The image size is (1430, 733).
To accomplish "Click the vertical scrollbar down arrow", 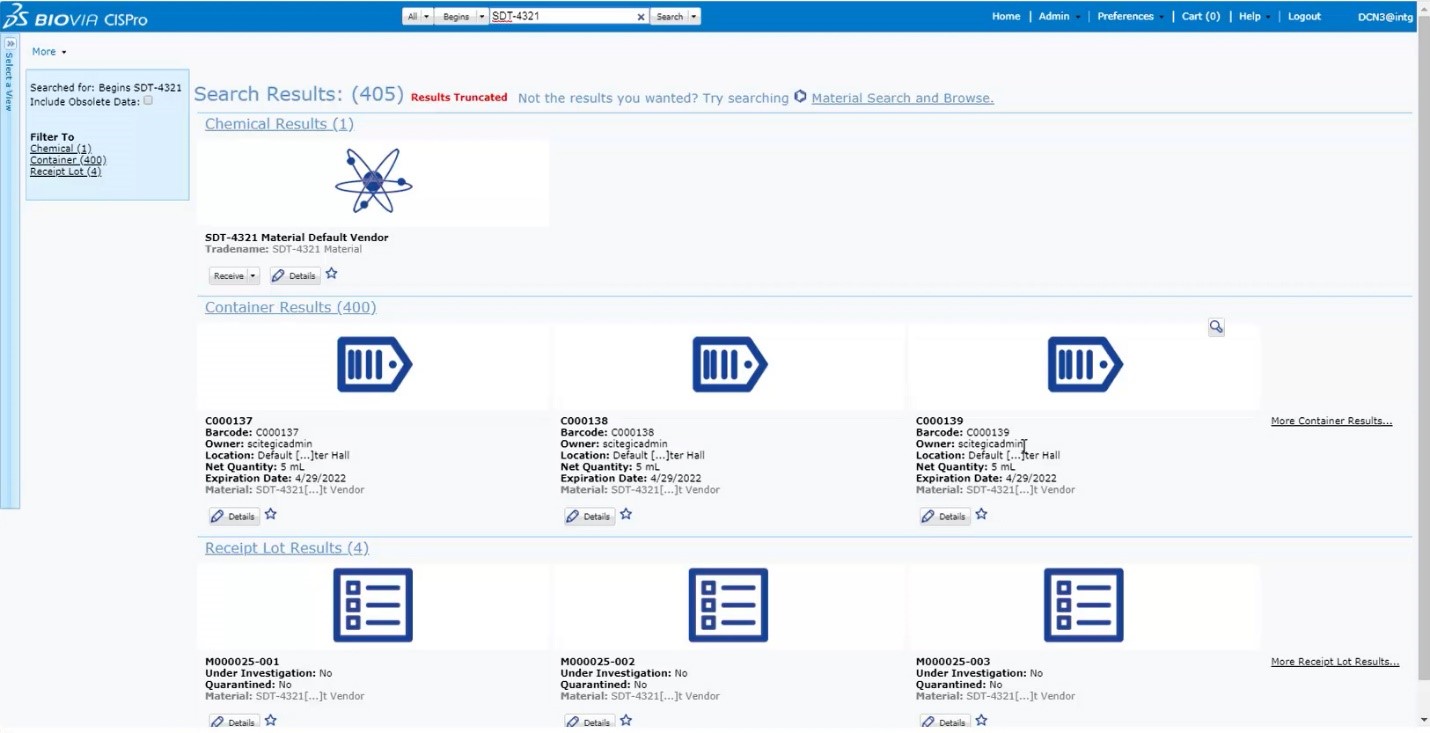I will click(x=1423, y=720).
